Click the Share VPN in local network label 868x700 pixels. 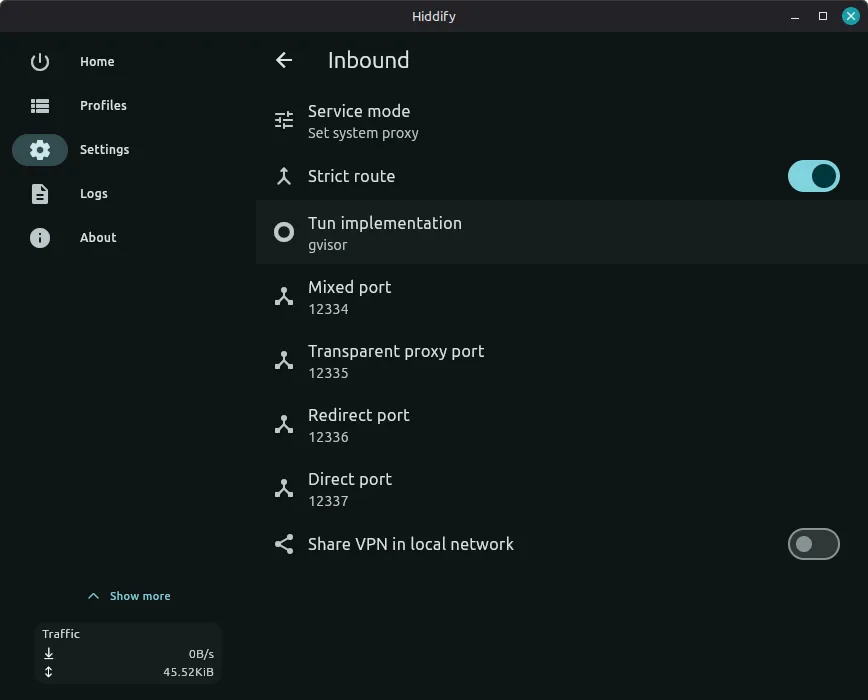[411, 544]
